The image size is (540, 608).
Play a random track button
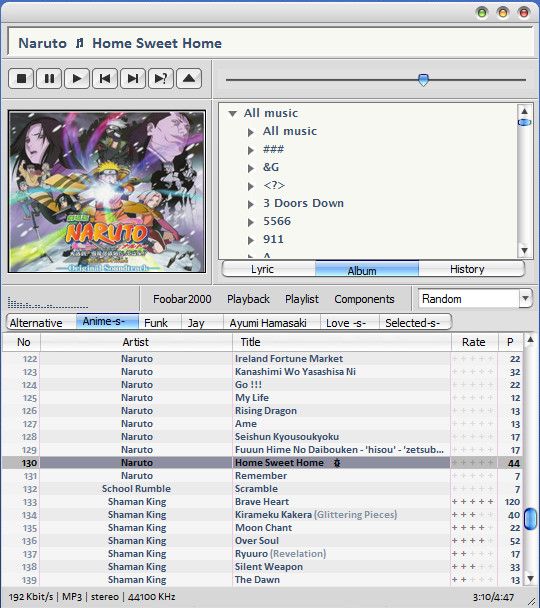click(x=161, y=79)
